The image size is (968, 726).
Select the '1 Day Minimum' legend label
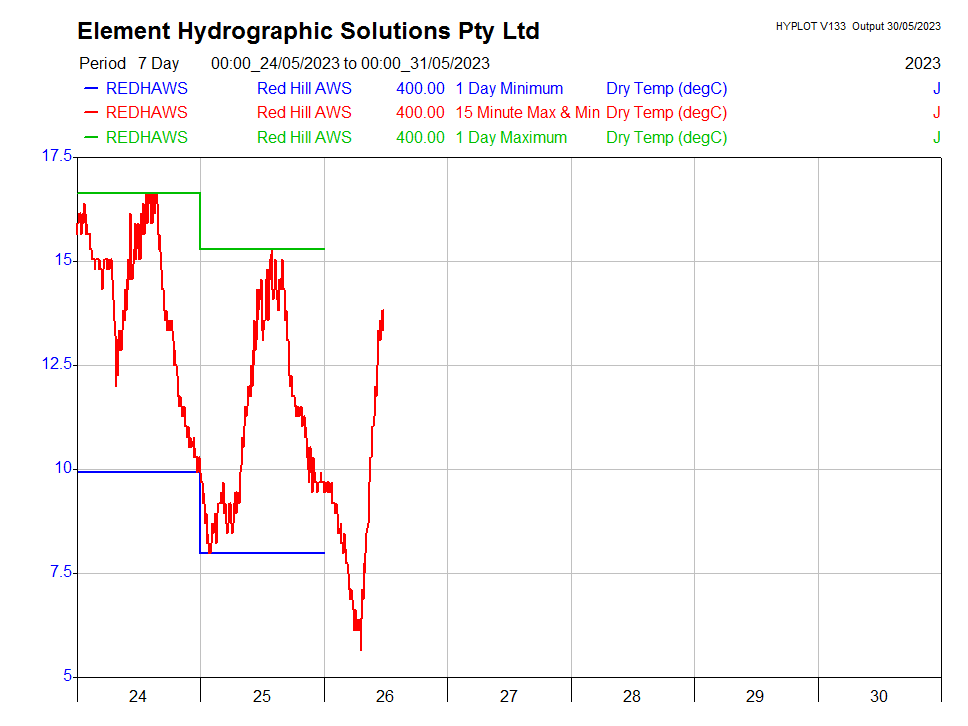509,88
